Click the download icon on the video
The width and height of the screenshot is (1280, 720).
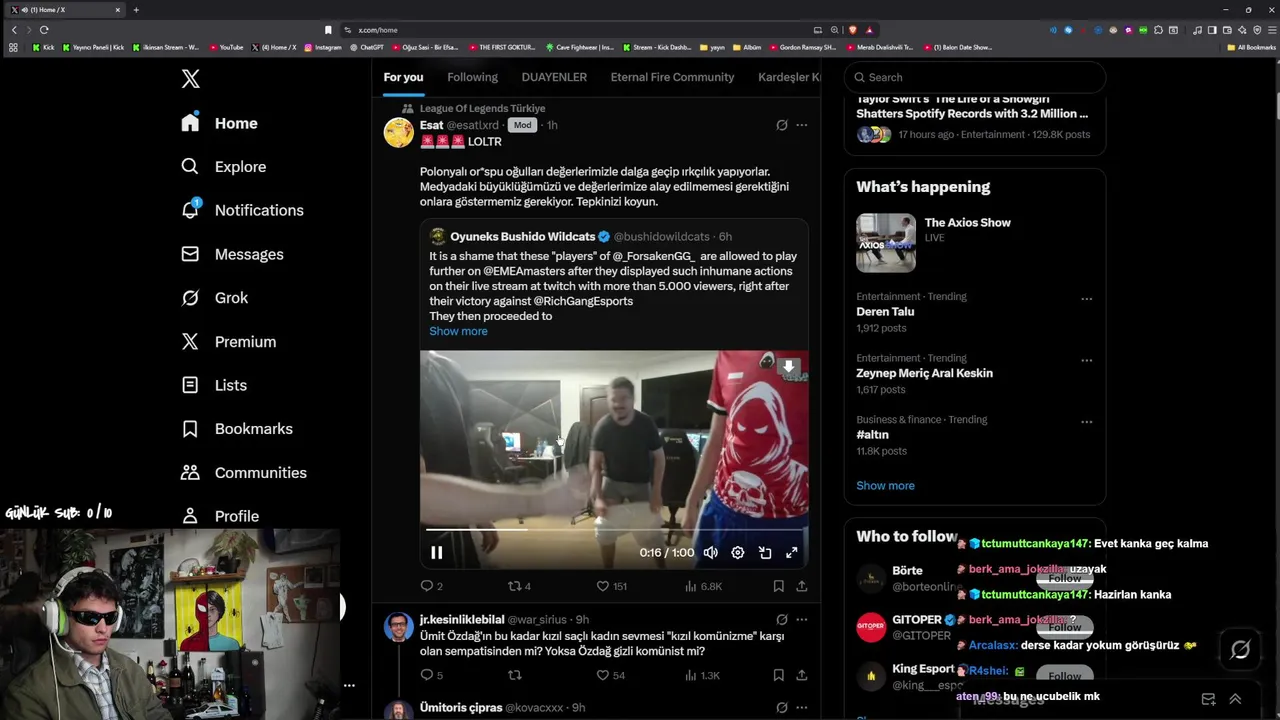tap(789, 367)
